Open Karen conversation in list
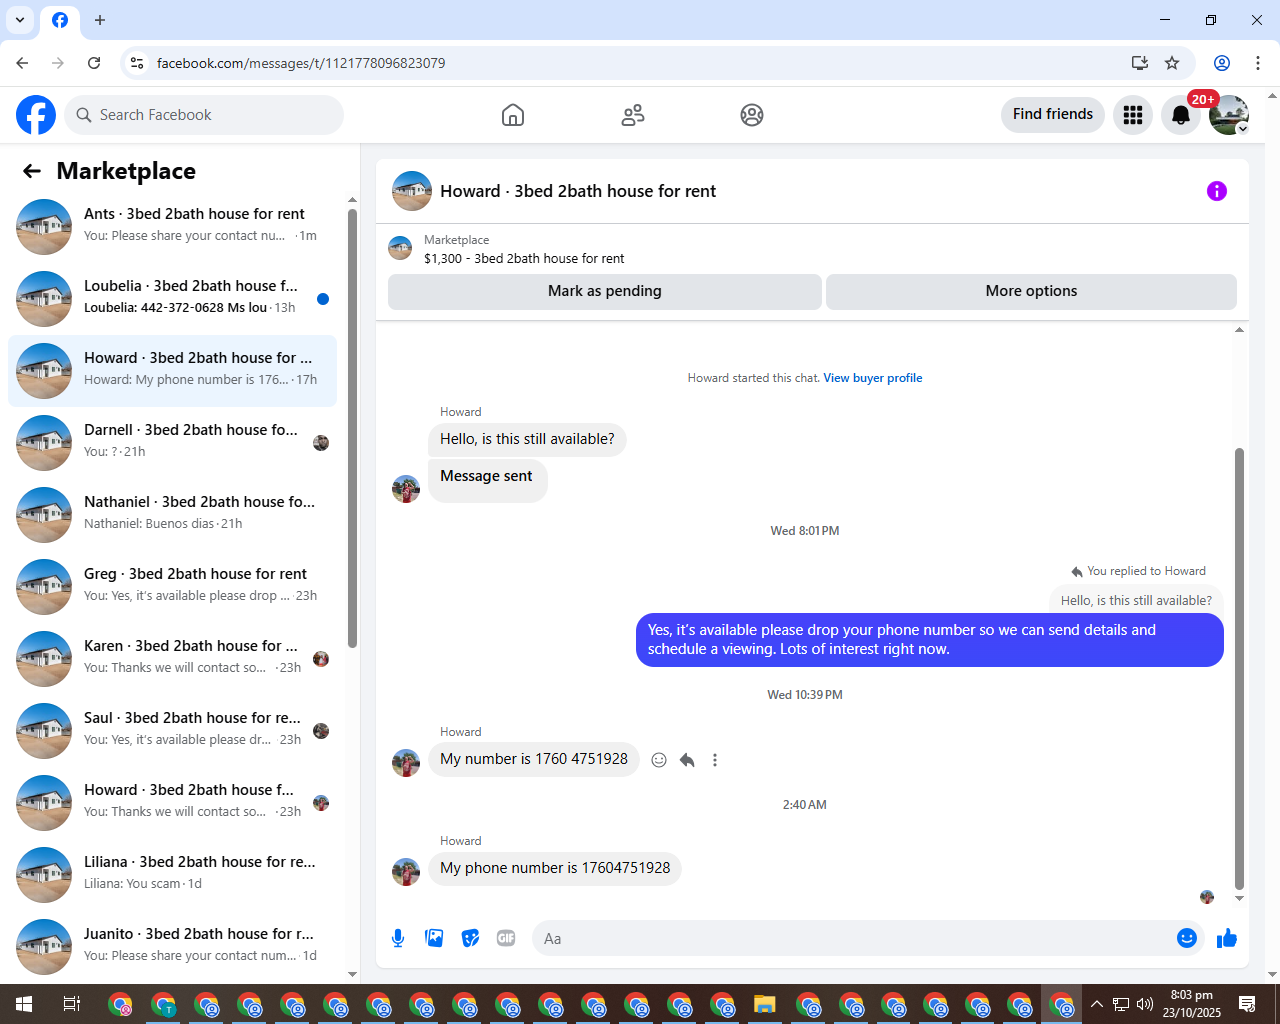 [x=172, y=659]
